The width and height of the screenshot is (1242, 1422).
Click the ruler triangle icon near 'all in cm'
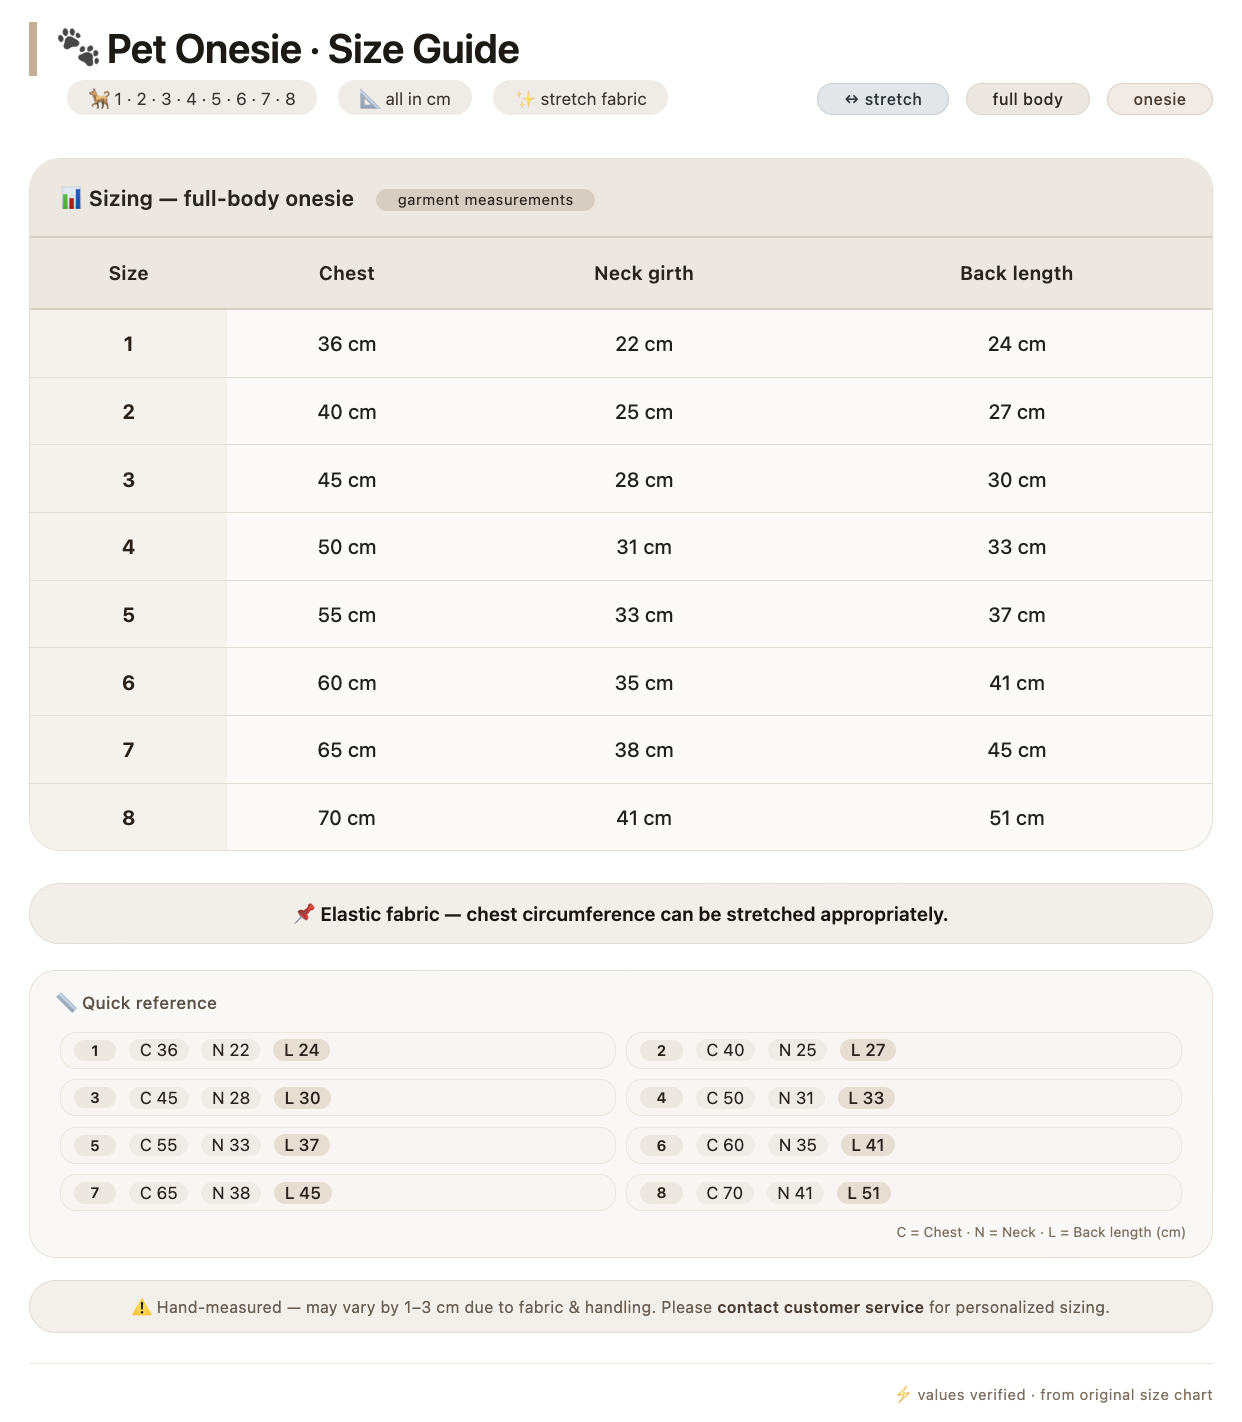(369, 99)
